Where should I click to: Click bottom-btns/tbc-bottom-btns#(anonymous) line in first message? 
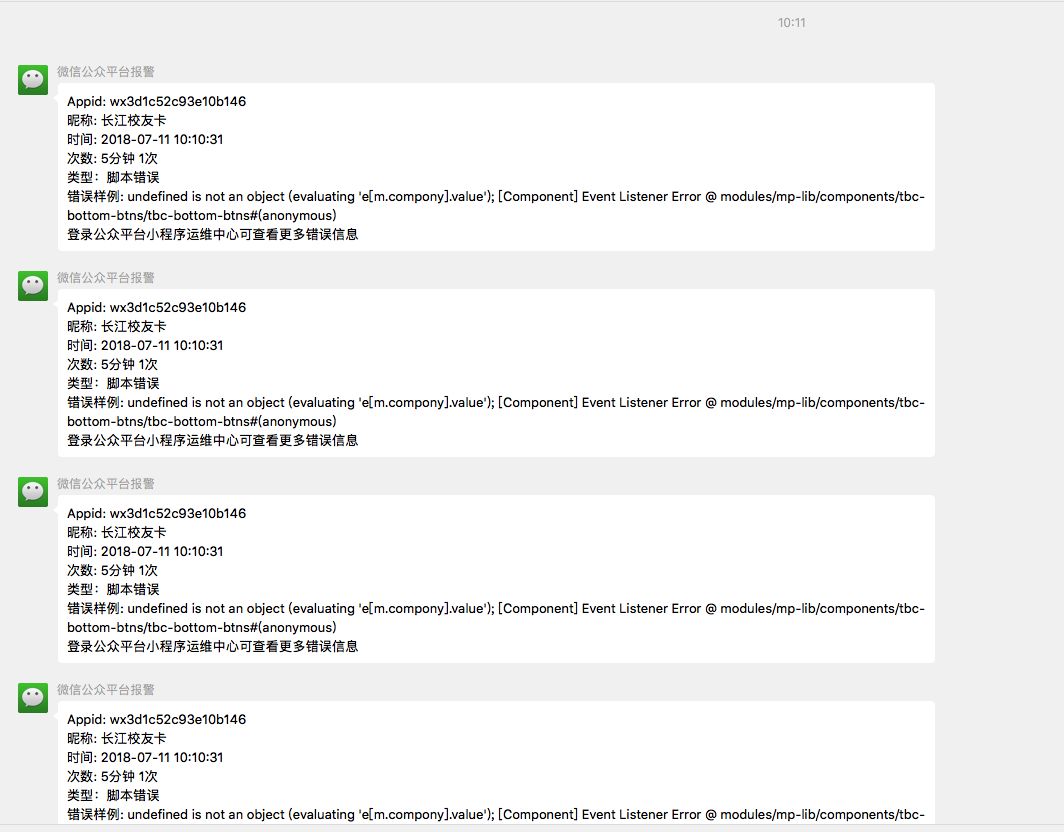(x=202, y=215)
